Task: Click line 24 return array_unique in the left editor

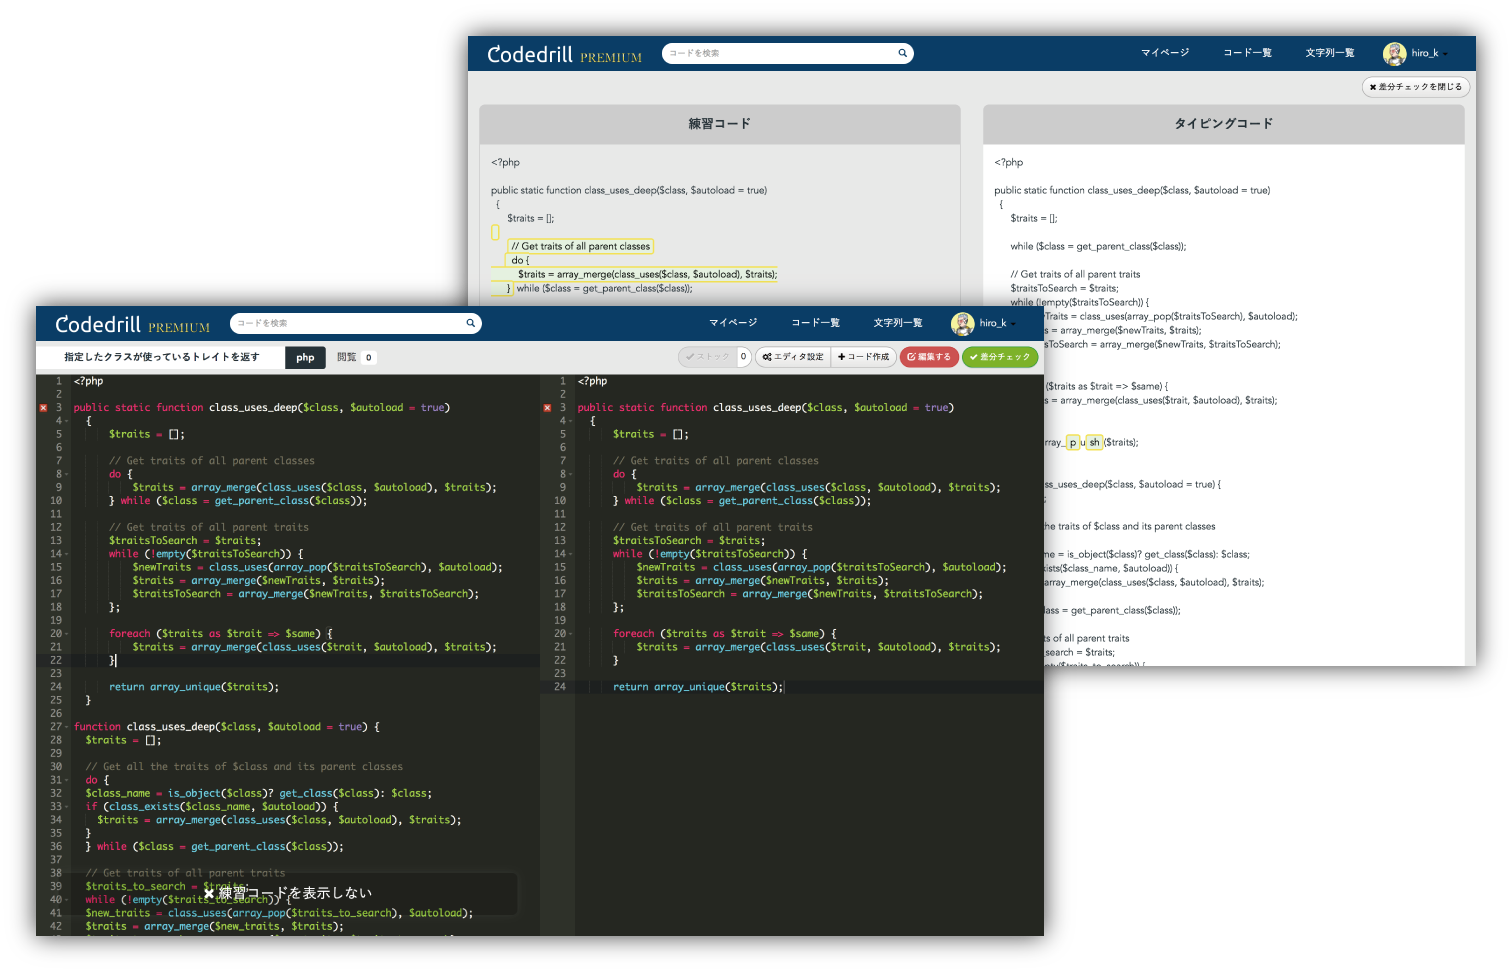Action: click(x=194, y=687)
